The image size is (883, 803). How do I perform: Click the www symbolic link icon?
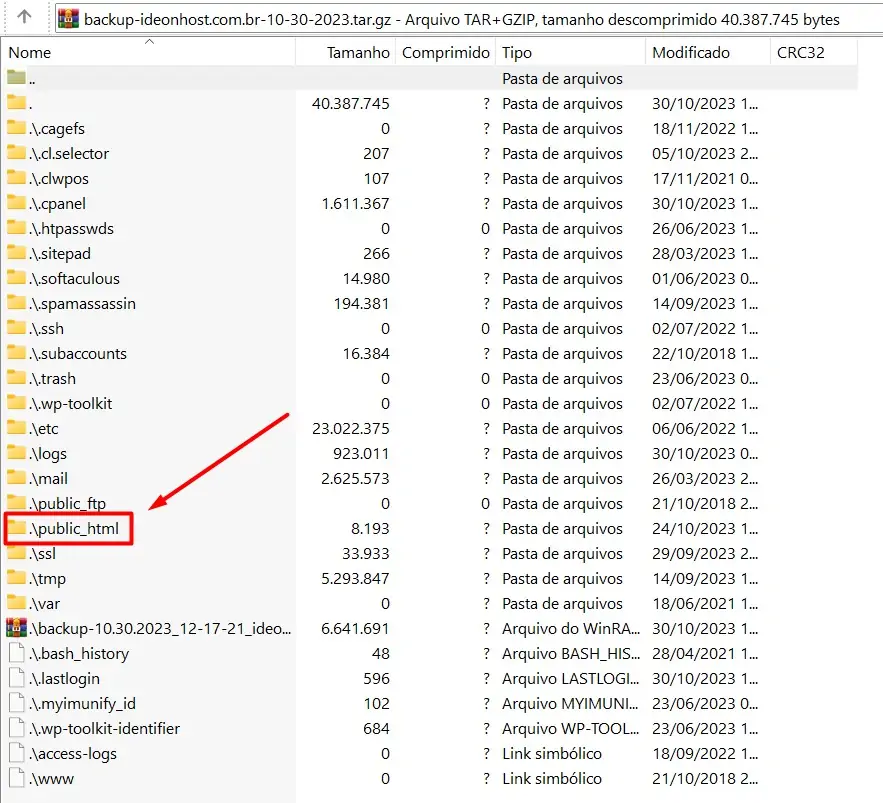16,778
